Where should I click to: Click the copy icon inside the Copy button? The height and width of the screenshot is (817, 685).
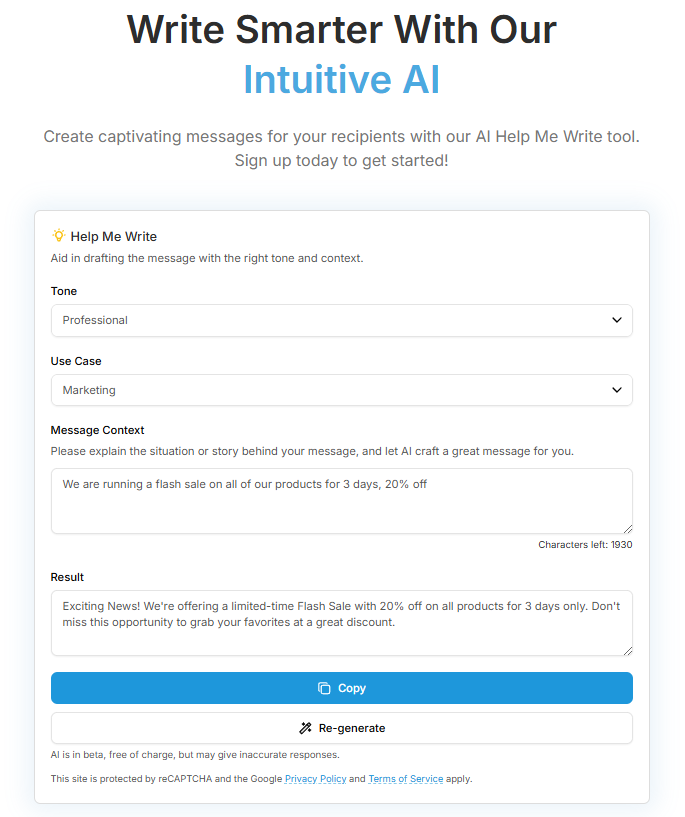pos(324,688)
